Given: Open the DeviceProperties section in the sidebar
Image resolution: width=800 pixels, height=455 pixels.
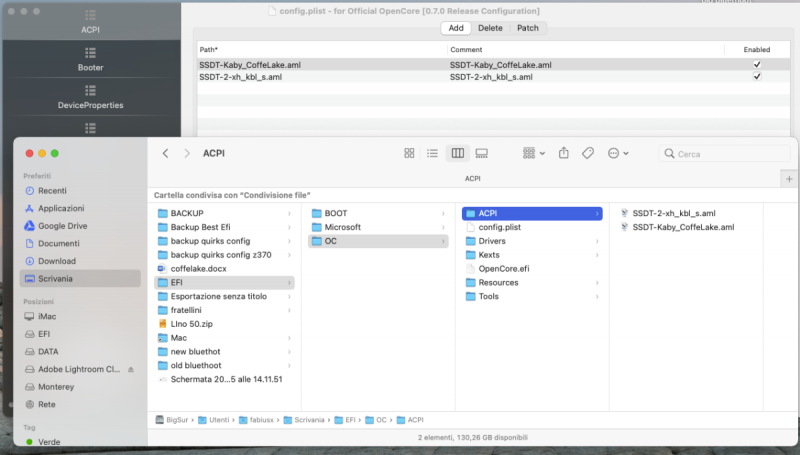Looking at the screenshot, I should pyautogui.click(x=90, y=97).
